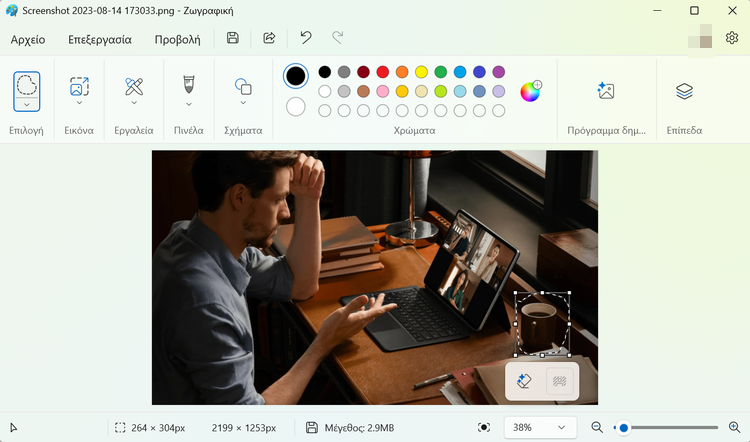Open the Επεξεργασία menu

[x=99, y=39]
